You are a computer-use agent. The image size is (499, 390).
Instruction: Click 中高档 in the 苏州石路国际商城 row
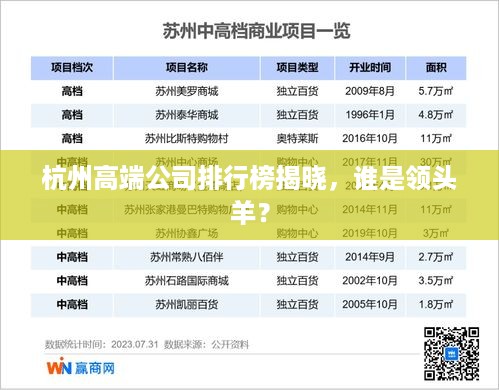click(72, 281)
